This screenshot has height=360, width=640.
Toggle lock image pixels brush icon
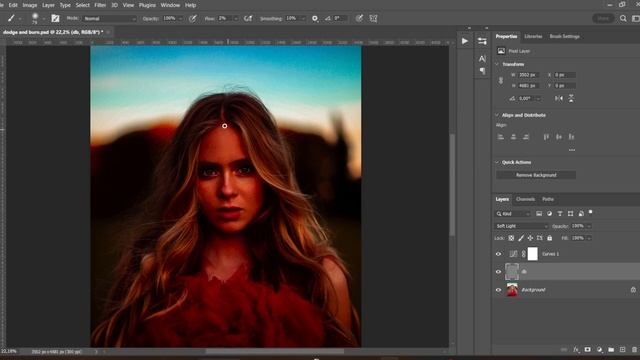click(521, 238)
